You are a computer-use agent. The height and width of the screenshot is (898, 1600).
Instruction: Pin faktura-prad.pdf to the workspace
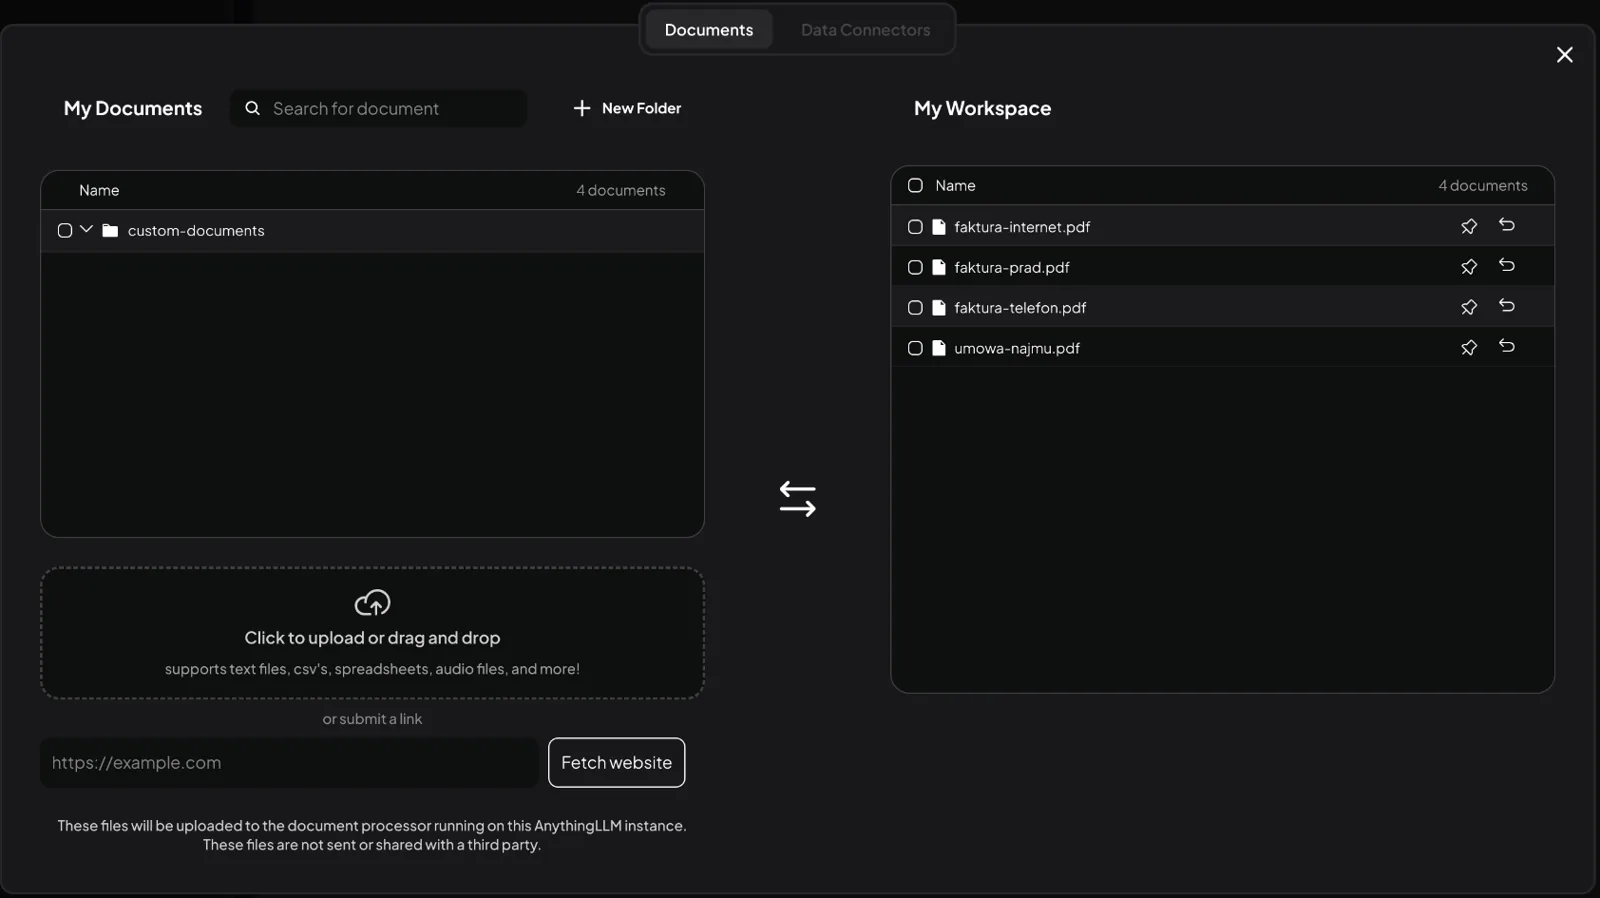(1468, 267)
